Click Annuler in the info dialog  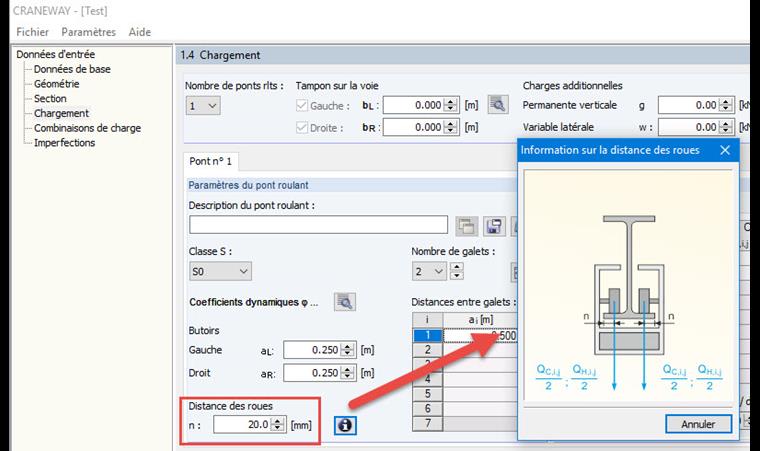698,424
